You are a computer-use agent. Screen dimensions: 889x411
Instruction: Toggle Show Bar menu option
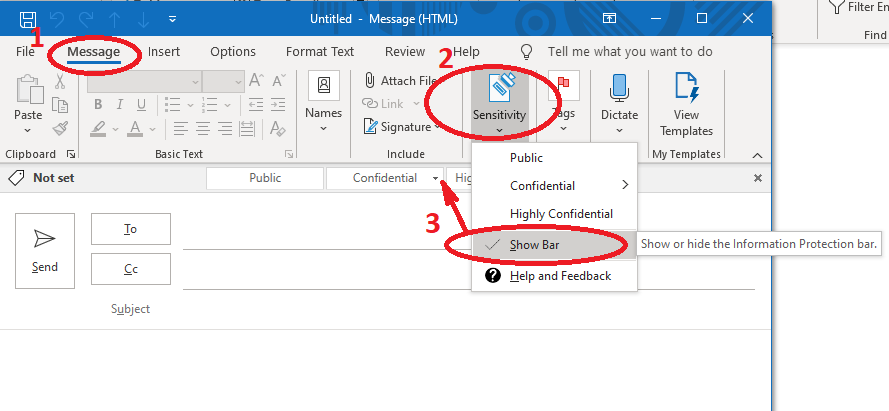tap(554, 245)
